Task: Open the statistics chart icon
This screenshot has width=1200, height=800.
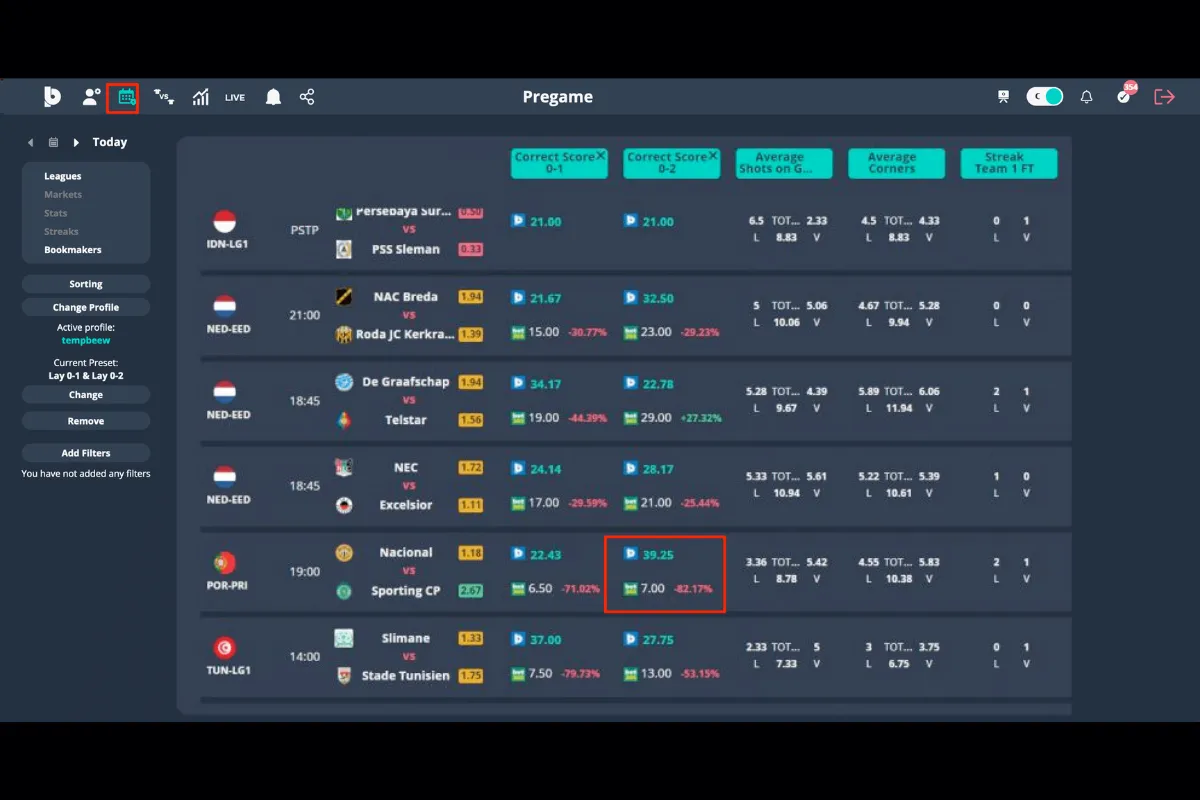Action: tap(201, 97)
